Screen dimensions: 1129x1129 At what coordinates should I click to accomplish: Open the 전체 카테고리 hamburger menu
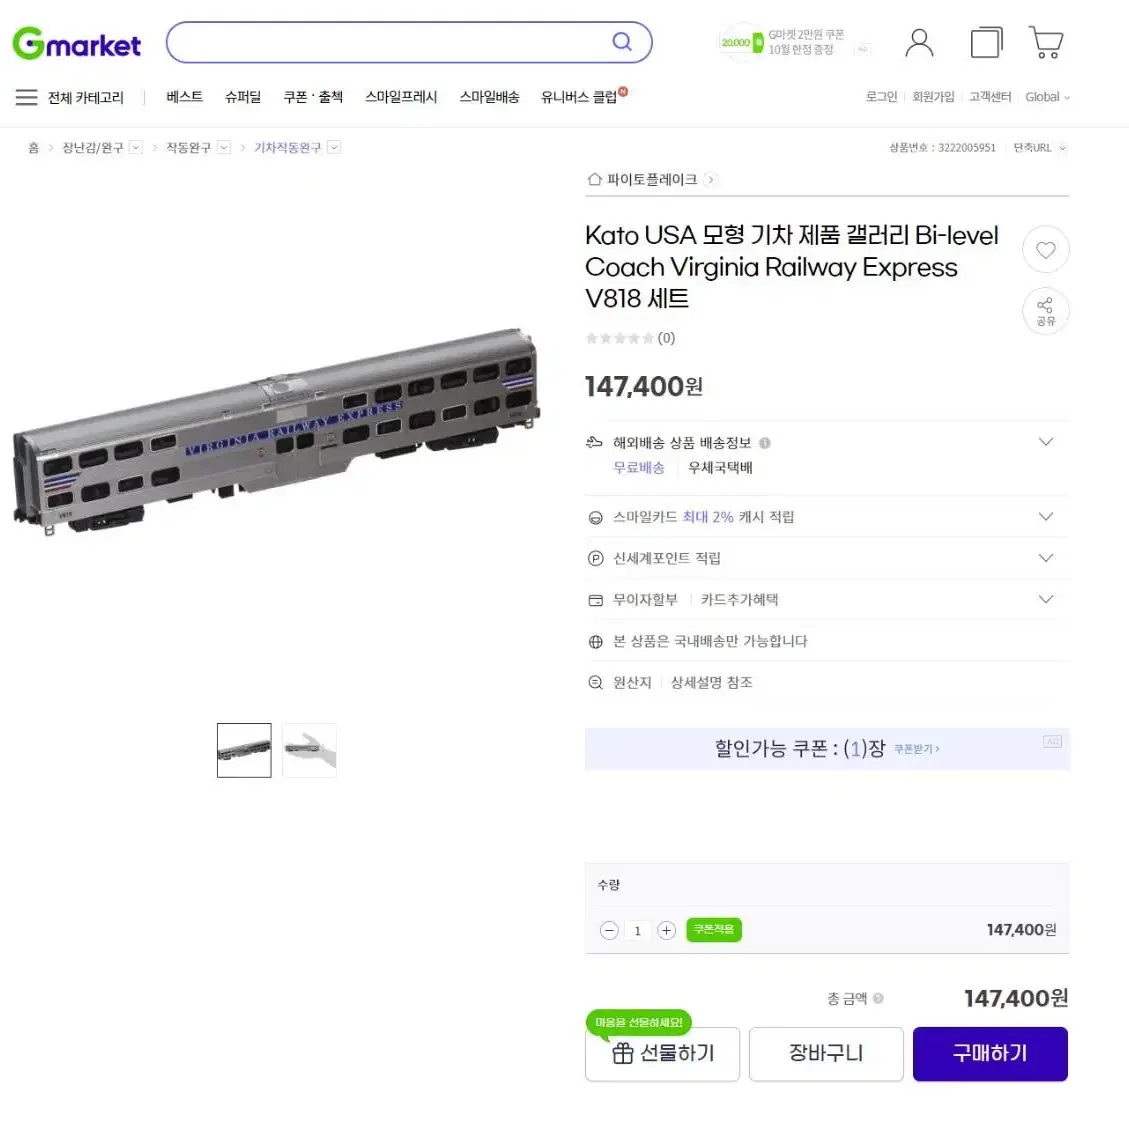(27, 97)
